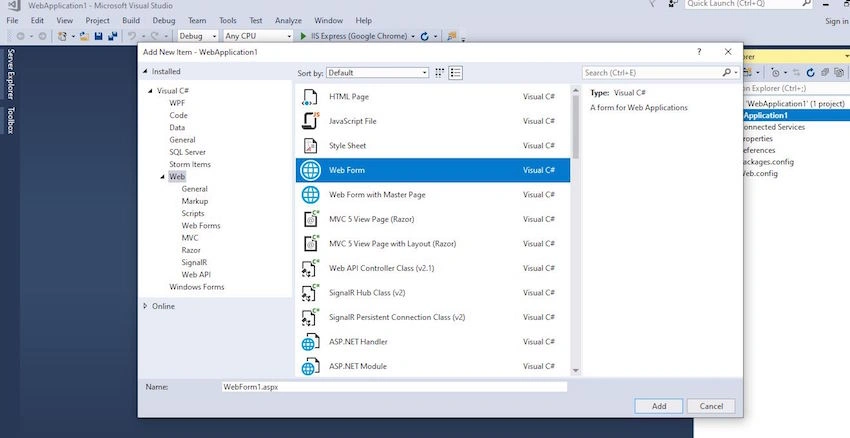Select Web Forms category in tree

pos(201,226)
